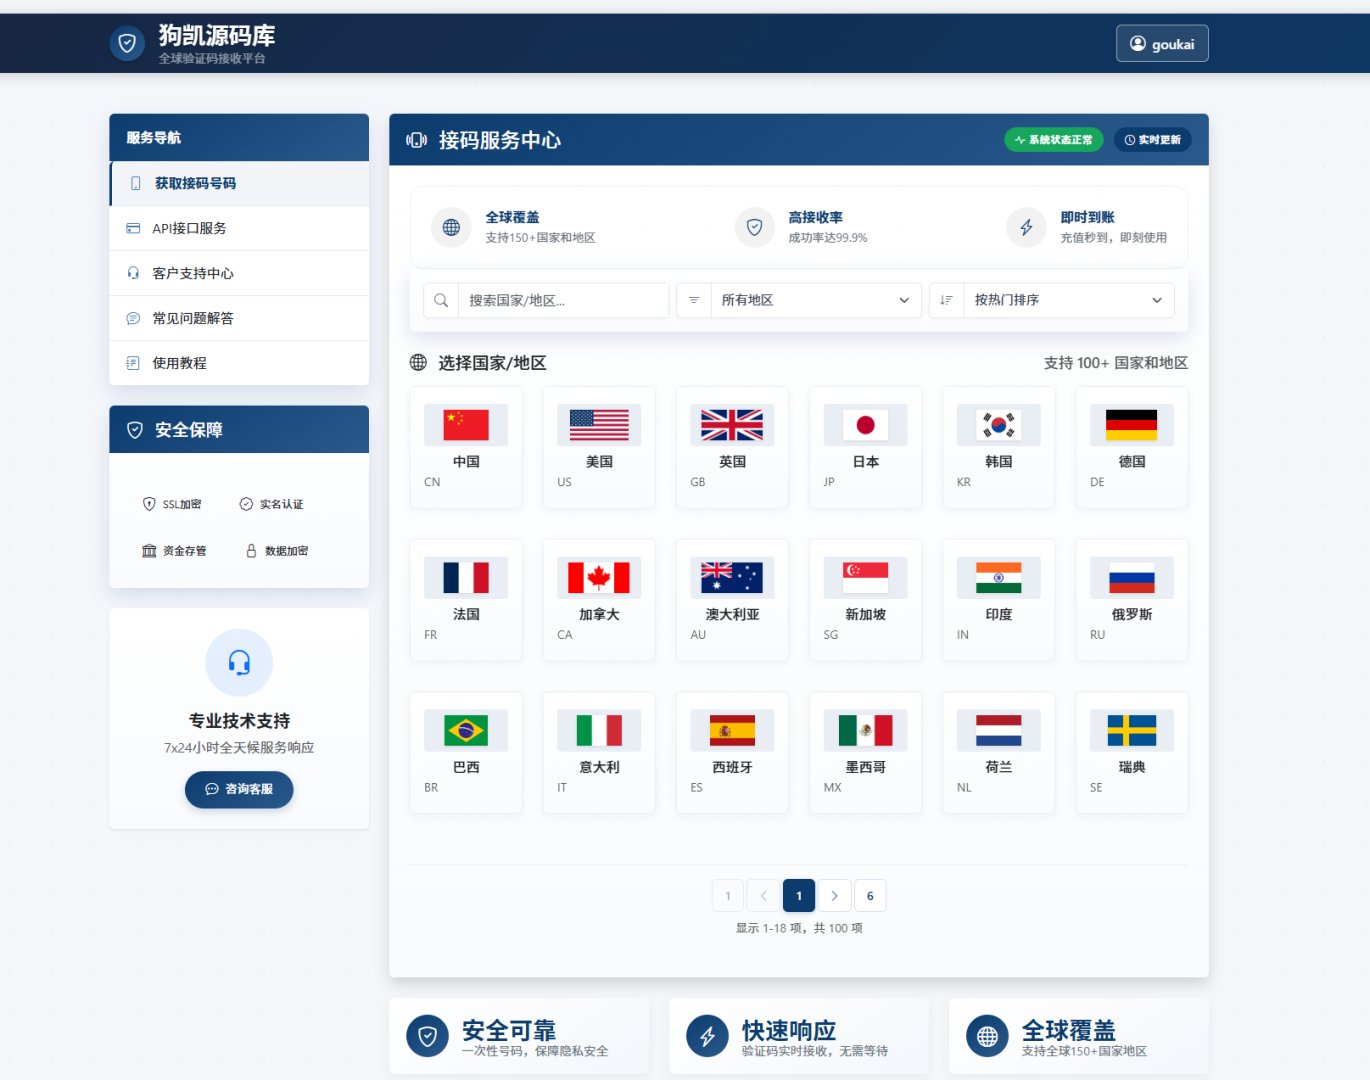Focus the 搜索国家/地区 search field
Screen dimensions: 1370x1080
(x=563, y=300)
